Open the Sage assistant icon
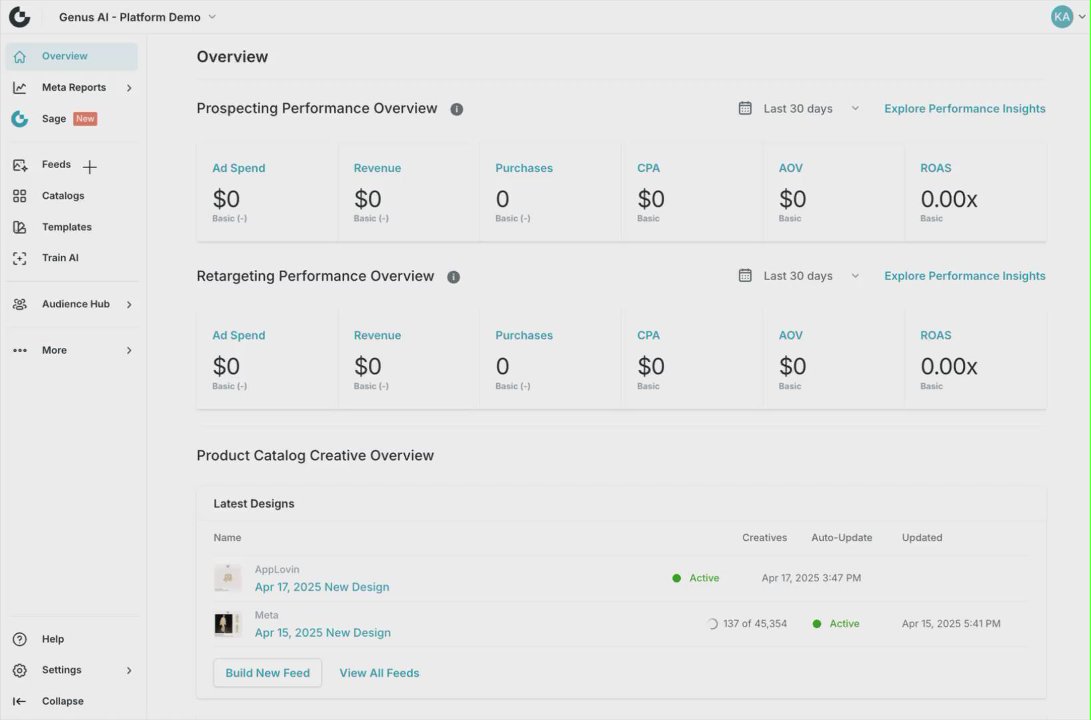 pos(20,119)
